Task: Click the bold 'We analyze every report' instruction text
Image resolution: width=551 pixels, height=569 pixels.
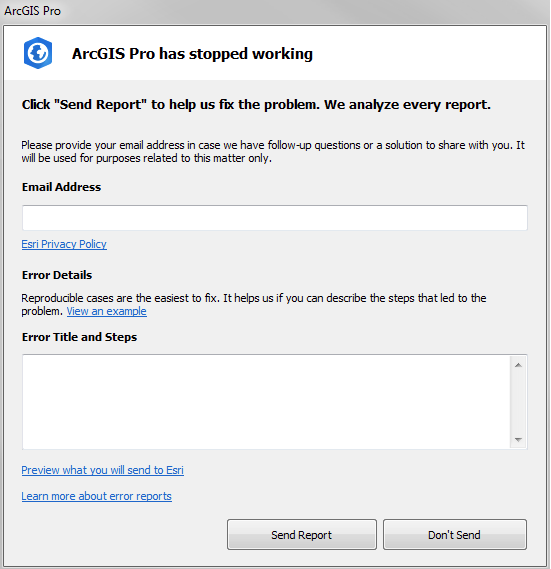Action: point(407,105)
